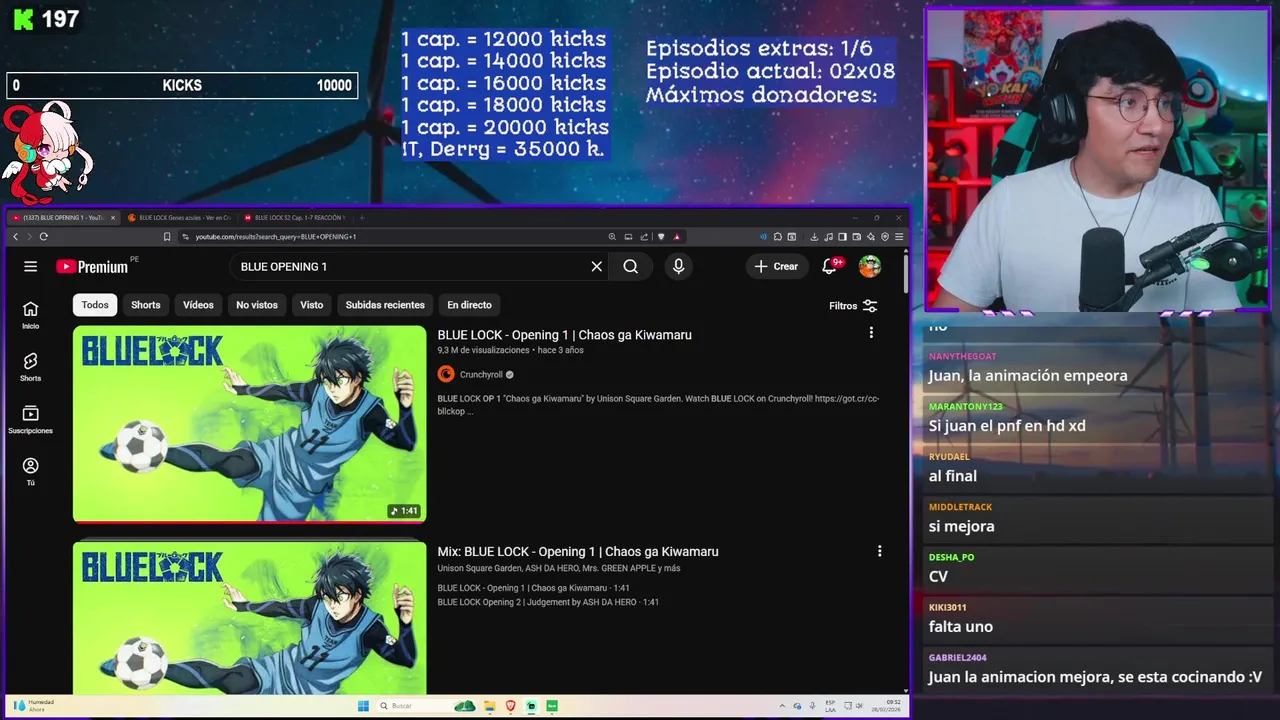The width and height of the screenshot is (1280, 720).
Task: Go back in the browser
Action: pyautogui.click(x=15, y=237)
